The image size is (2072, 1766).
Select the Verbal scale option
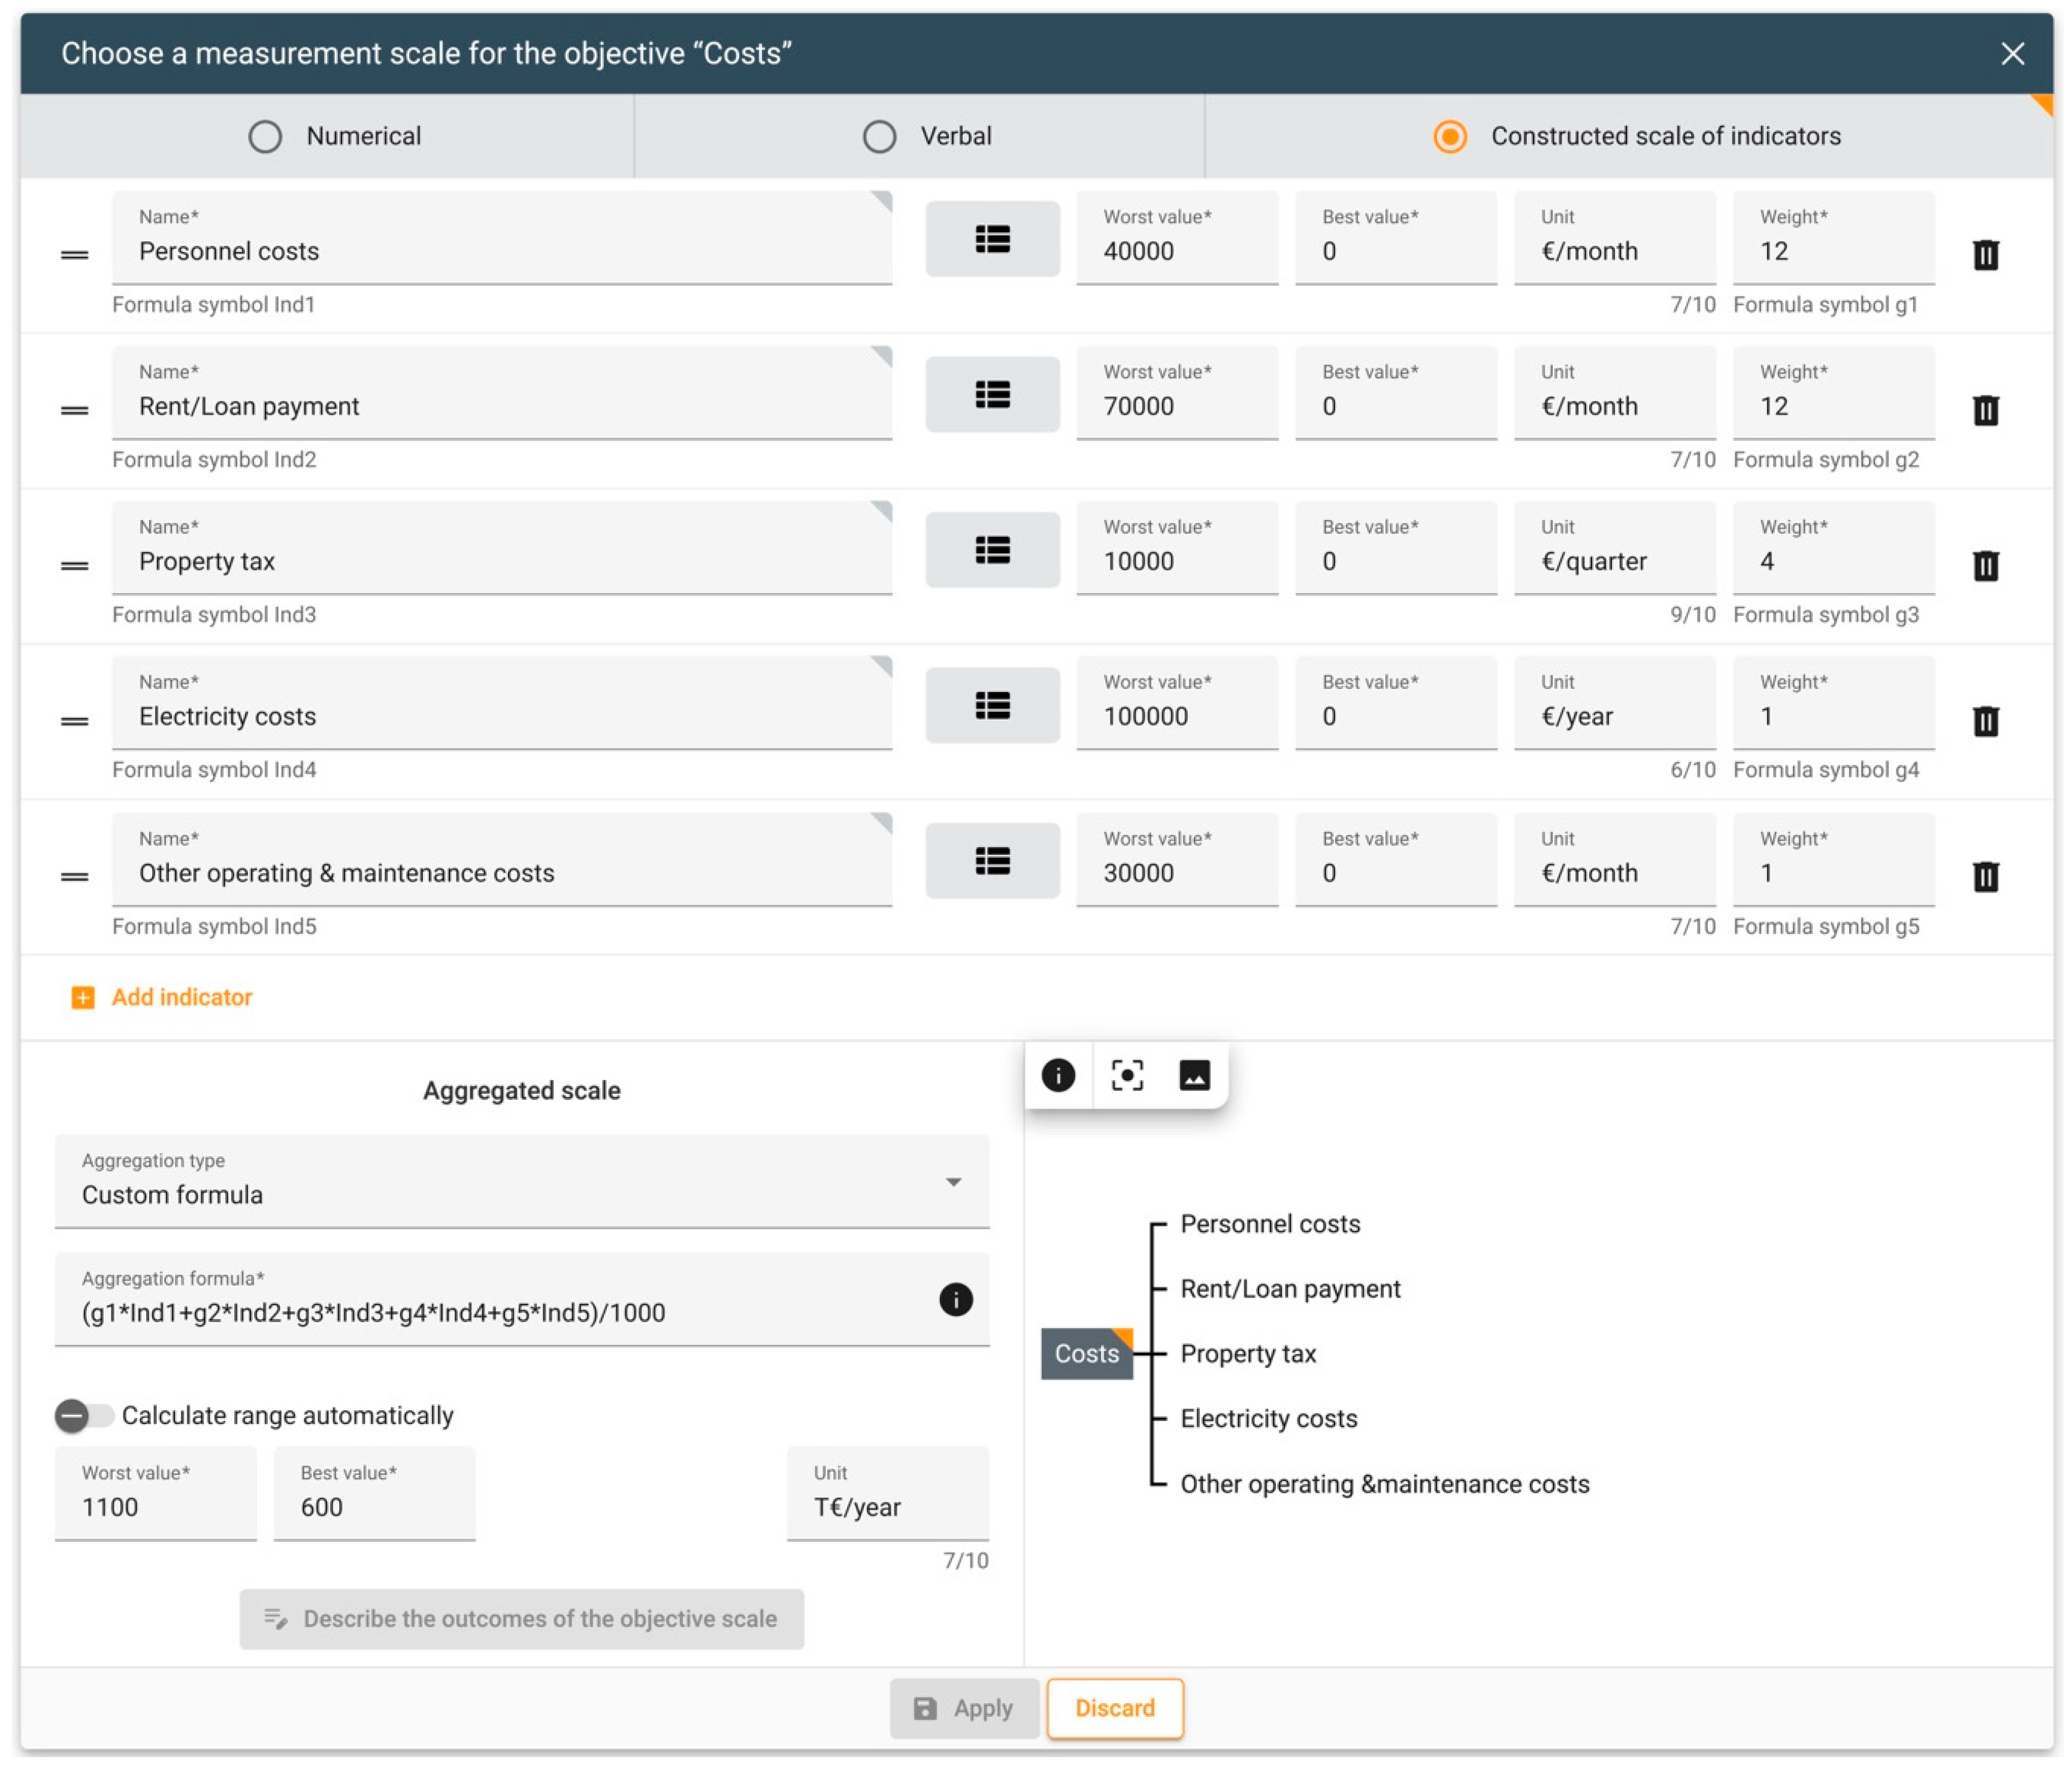click(879, 136)
